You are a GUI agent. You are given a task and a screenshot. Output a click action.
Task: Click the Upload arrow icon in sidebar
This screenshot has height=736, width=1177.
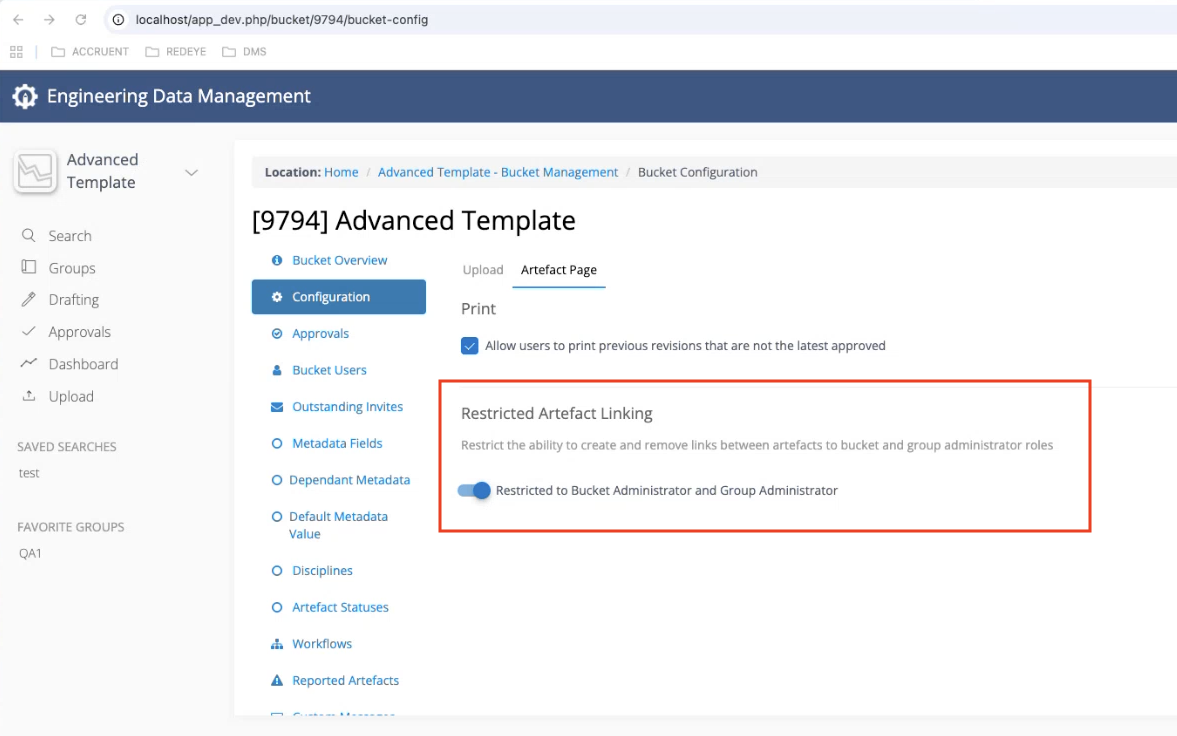pyautogui.click(x=29, y=396)
